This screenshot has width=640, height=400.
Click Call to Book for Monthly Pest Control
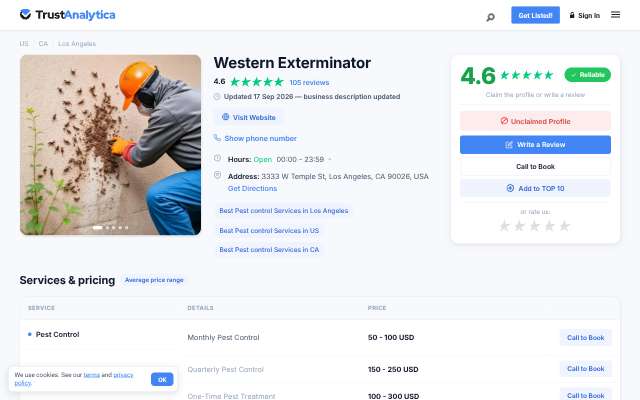(585, 338)
